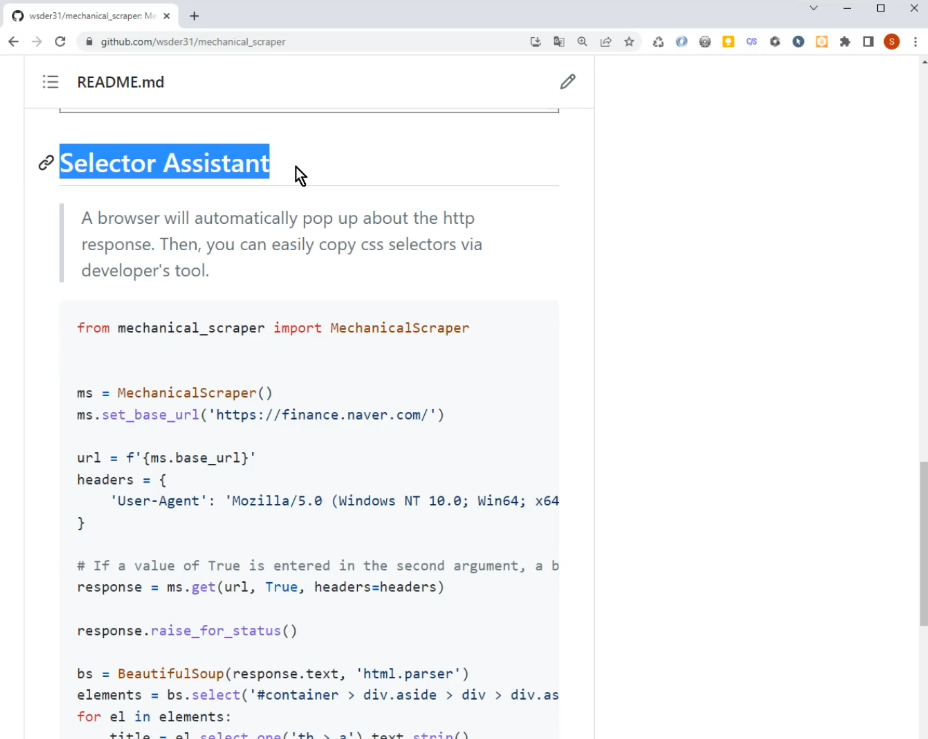Close the wsder31/mechanical_scraper tab
Image resolution: width=928 pixels, height=739 pixels.
166,16
